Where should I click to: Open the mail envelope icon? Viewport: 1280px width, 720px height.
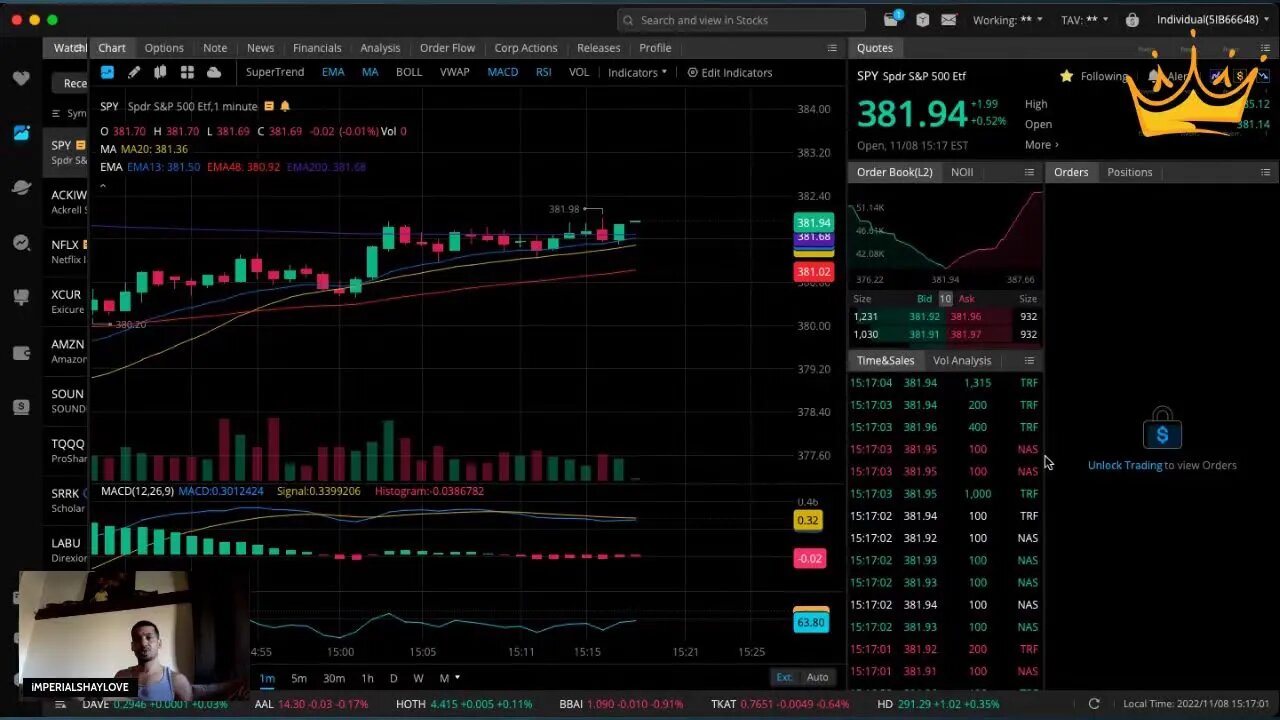[x=948, y=19]
